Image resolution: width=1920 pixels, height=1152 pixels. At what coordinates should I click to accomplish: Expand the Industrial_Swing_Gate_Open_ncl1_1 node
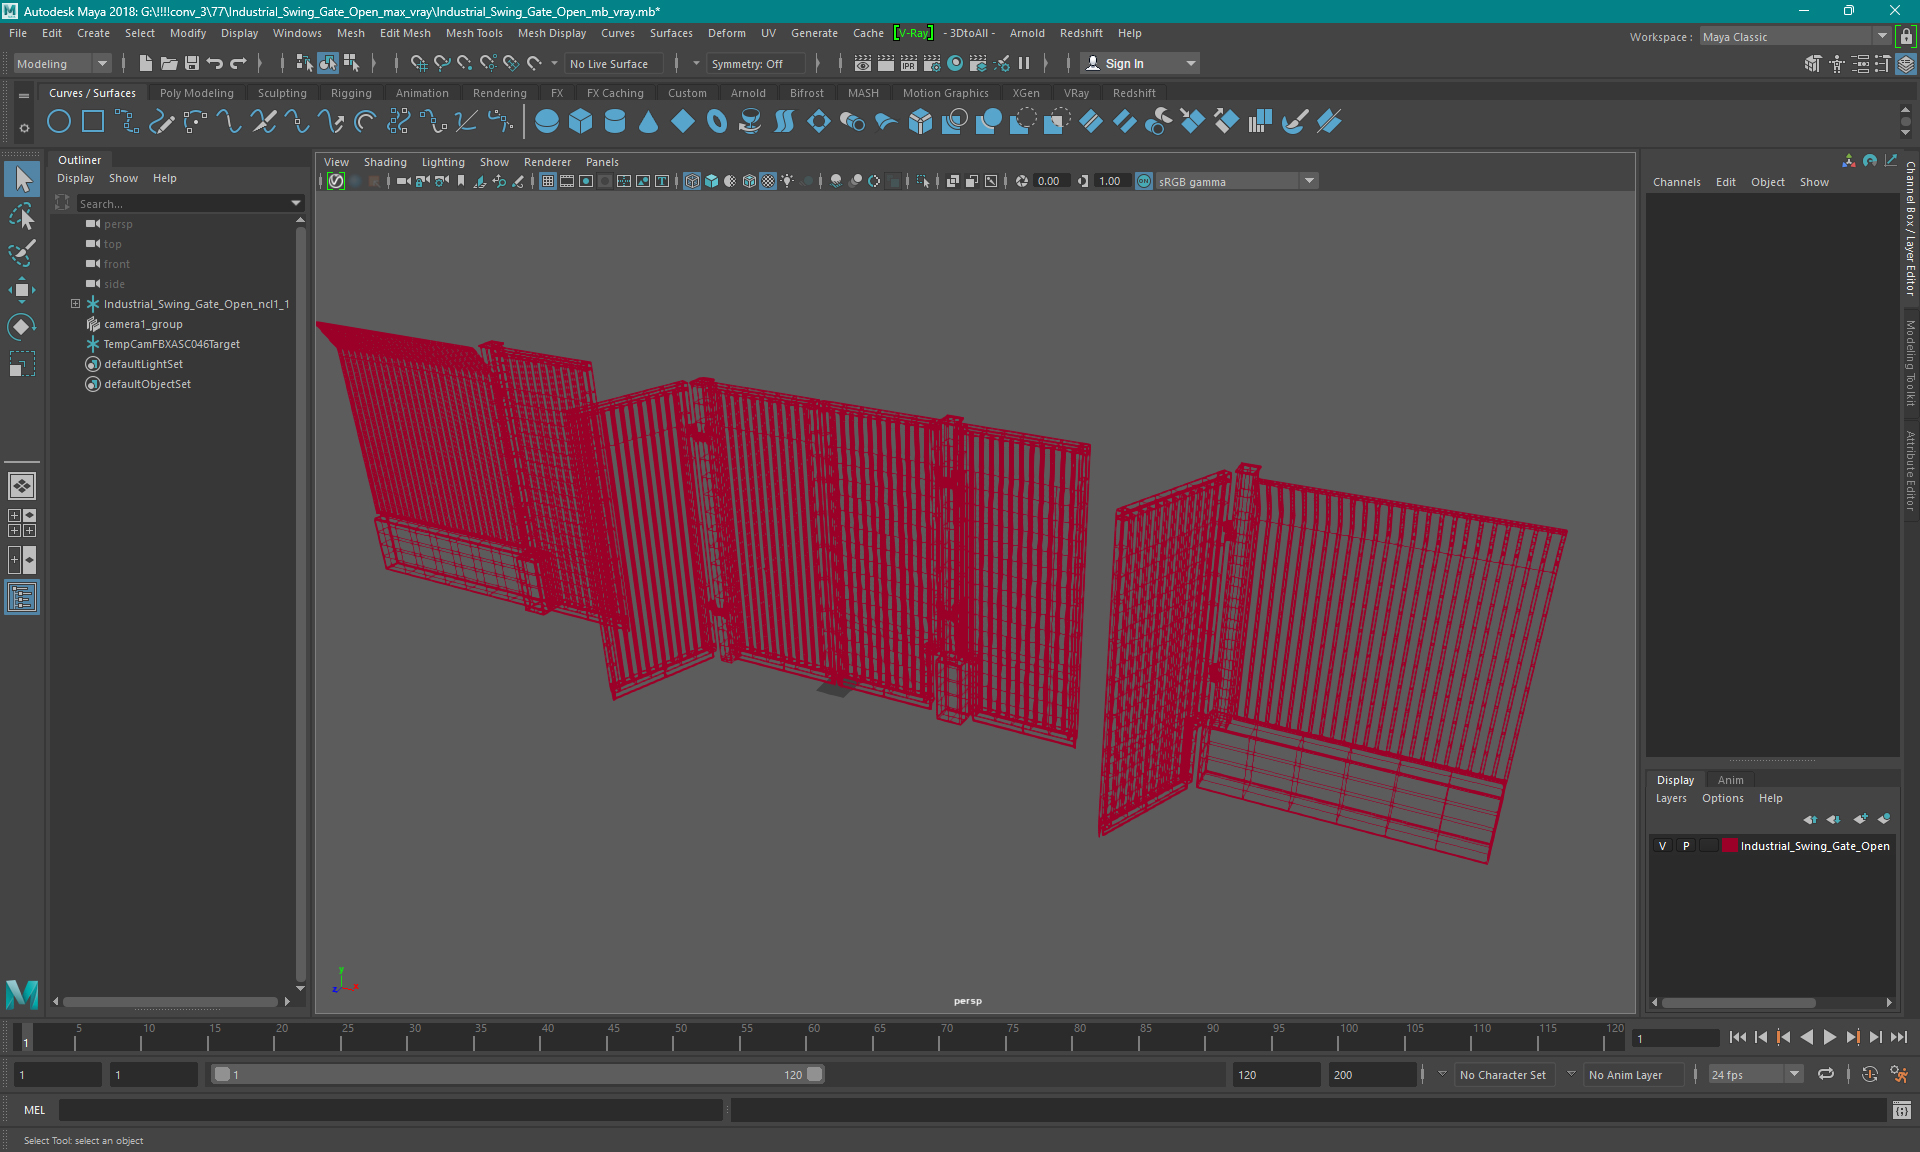(x=75, y=304)
